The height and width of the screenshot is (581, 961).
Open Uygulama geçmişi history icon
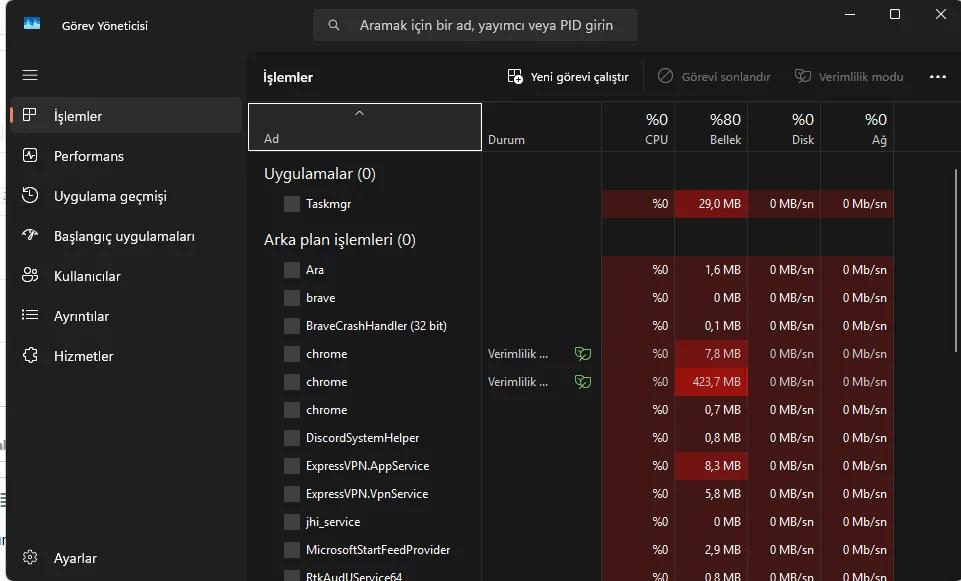pos(30,196)
